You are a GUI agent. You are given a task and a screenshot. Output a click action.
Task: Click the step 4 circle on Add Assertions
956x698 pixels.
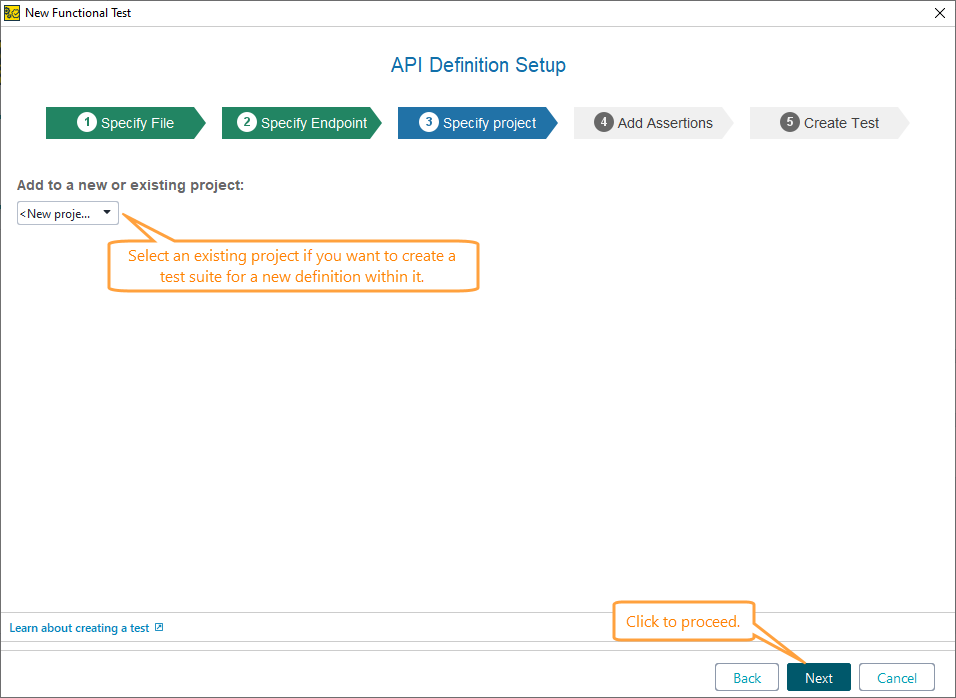[x=604, y=123]
